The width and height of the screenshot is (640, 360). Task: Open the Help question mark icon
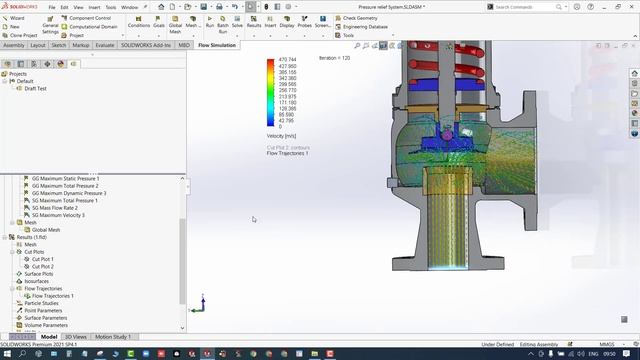coord(591,7)
